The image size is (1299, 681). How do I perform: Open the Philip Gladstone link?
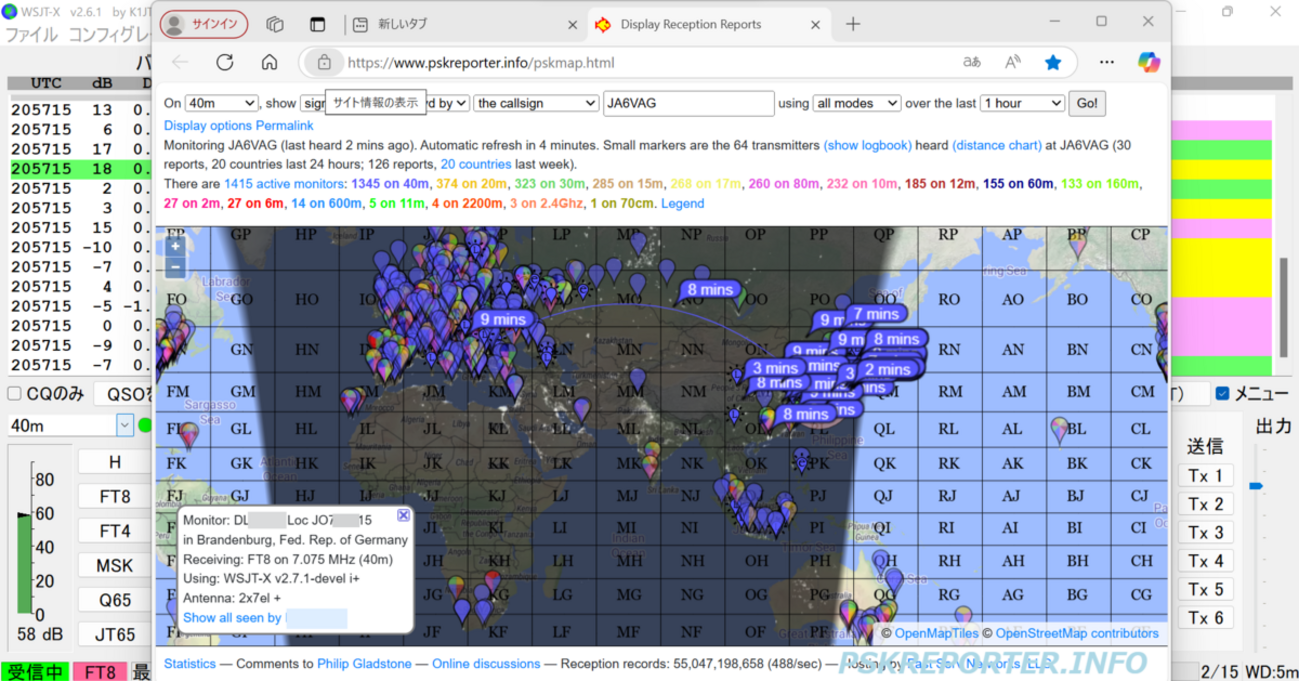pyautogui.click(x=364, y=663)
